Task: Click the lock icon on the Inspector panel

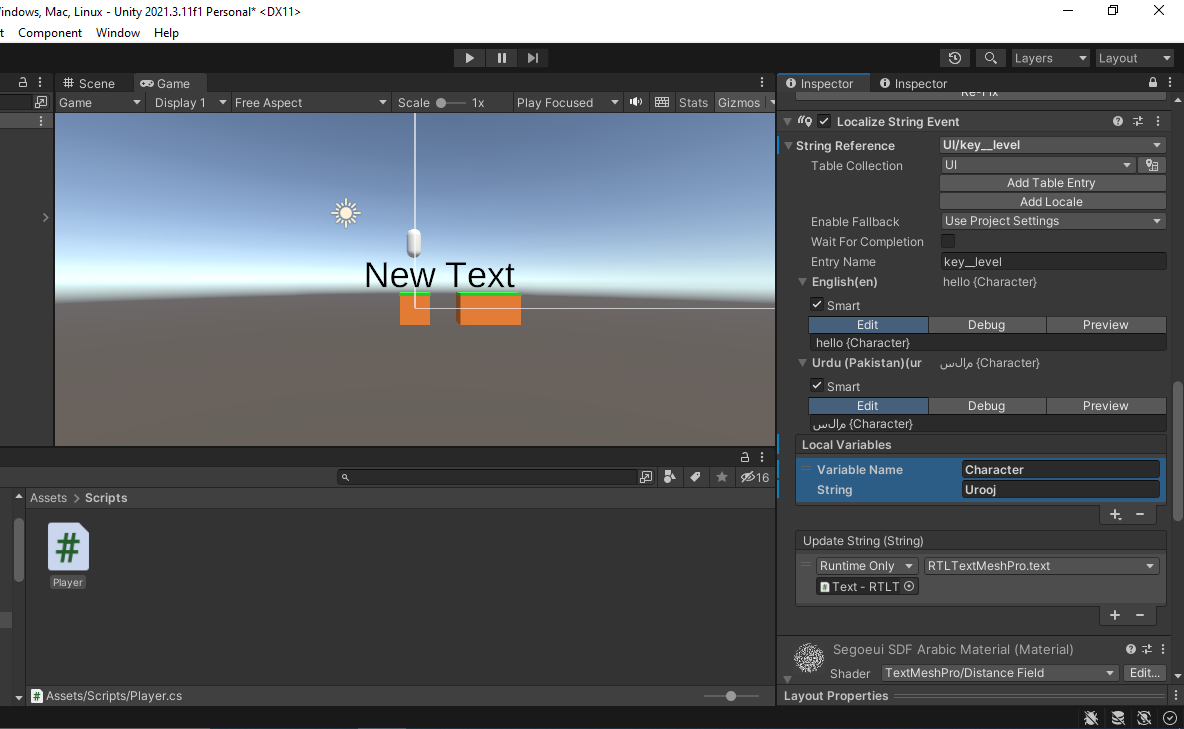Action: tap(1152, 82)
